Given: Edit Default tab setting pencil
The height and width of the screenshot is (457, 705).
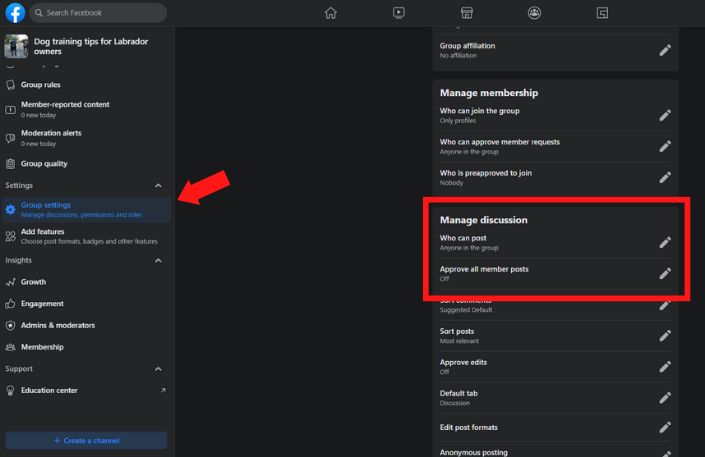Looking at the screenshot, I should tap(665, 398).
